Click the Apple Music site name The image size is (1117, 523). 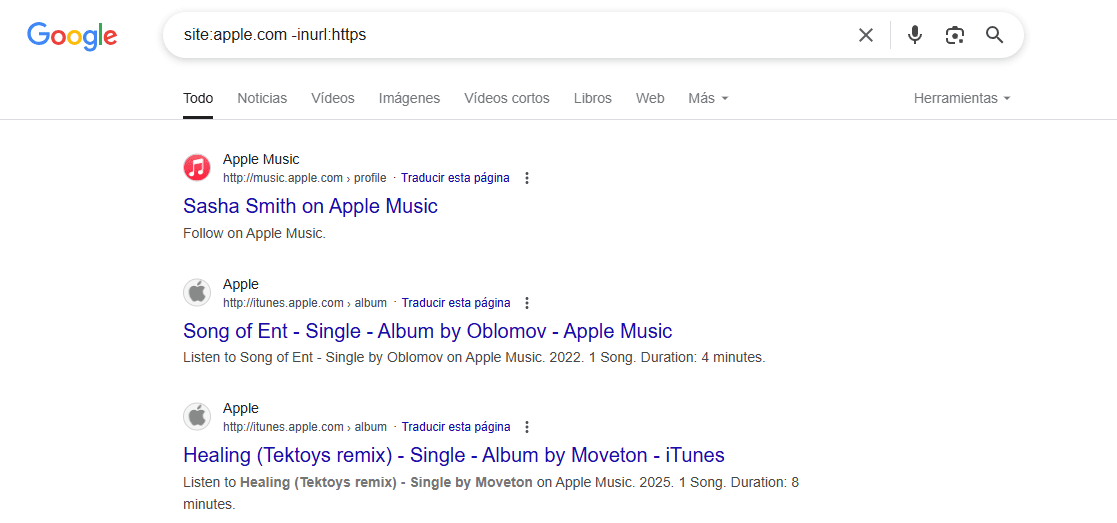pyautogui.click(x=261, y=160)
